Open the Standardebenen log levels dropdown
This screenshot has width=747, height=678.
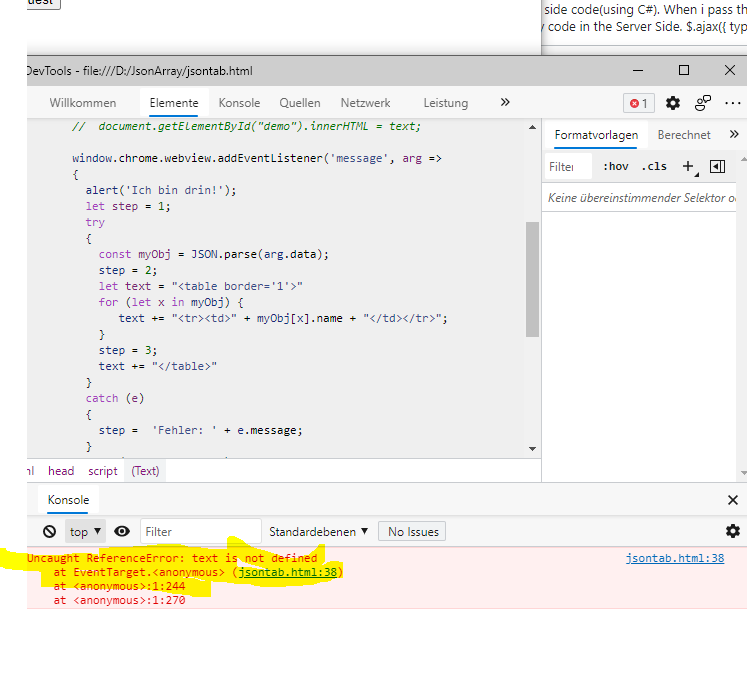319,532
